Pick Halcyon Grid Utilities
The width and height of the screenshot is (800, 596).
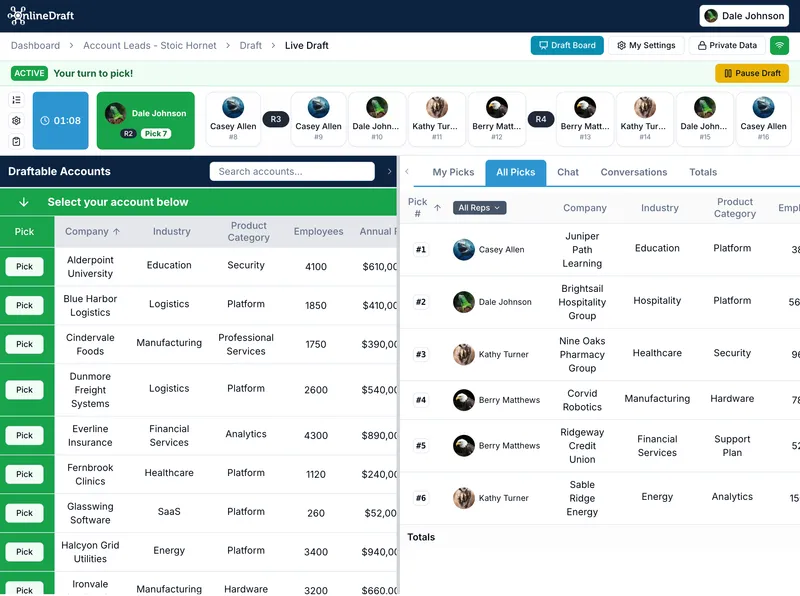(x=24, y=552)
